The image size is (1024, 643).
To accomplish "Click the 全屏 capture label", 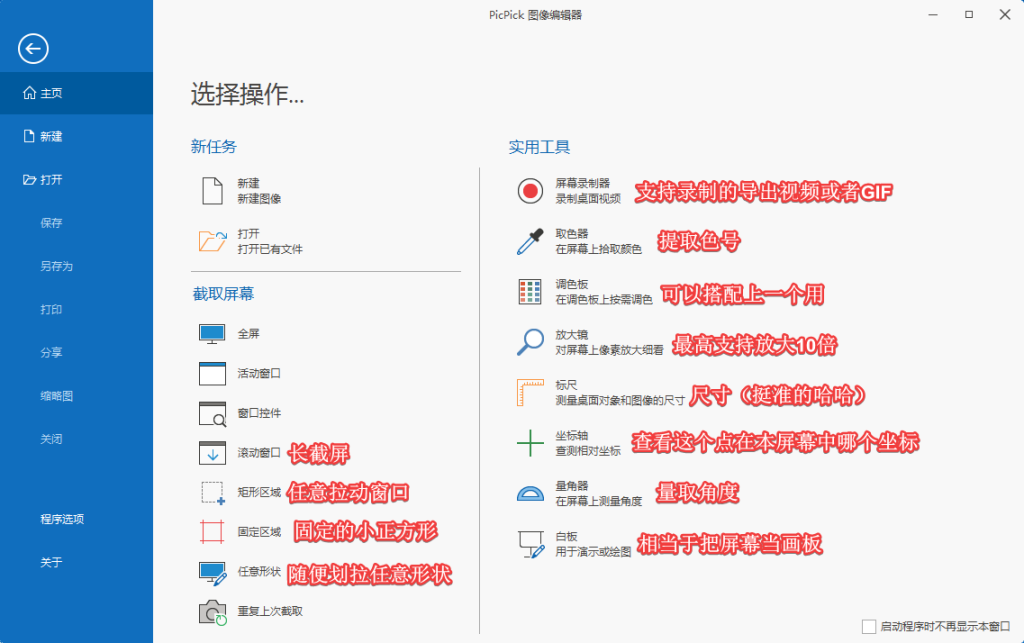I will tap(248, 334).
